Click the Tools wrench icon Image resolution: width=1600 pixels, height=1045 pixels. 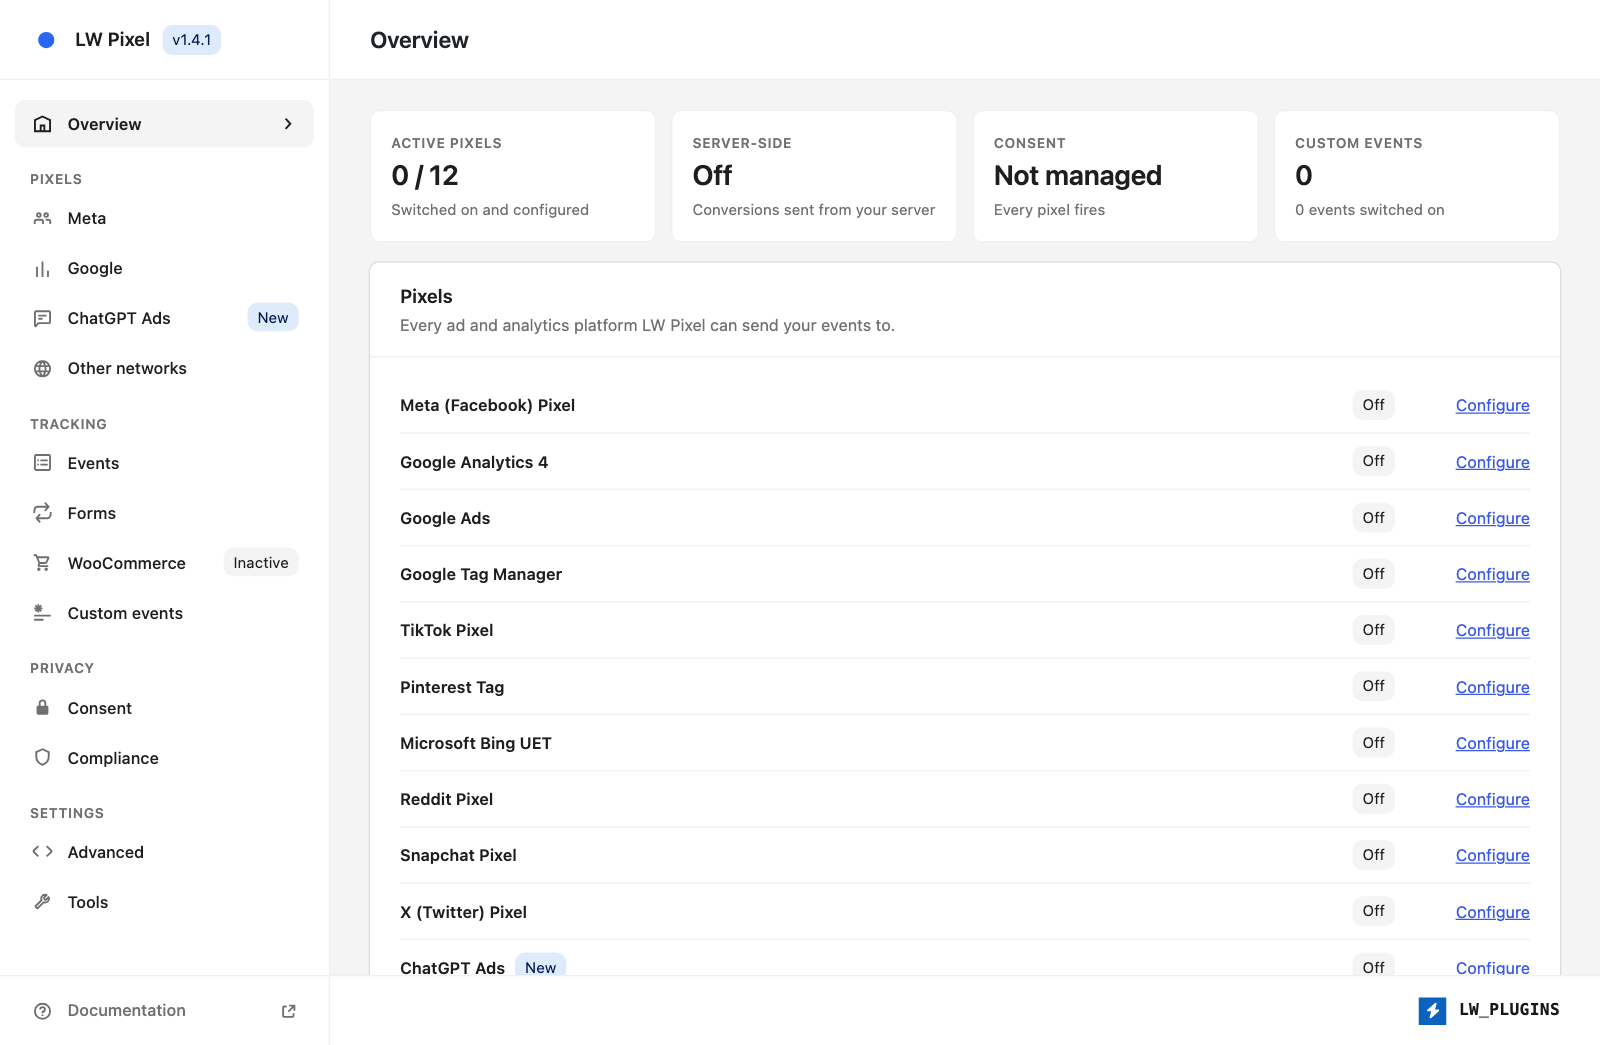coord(42,902)
